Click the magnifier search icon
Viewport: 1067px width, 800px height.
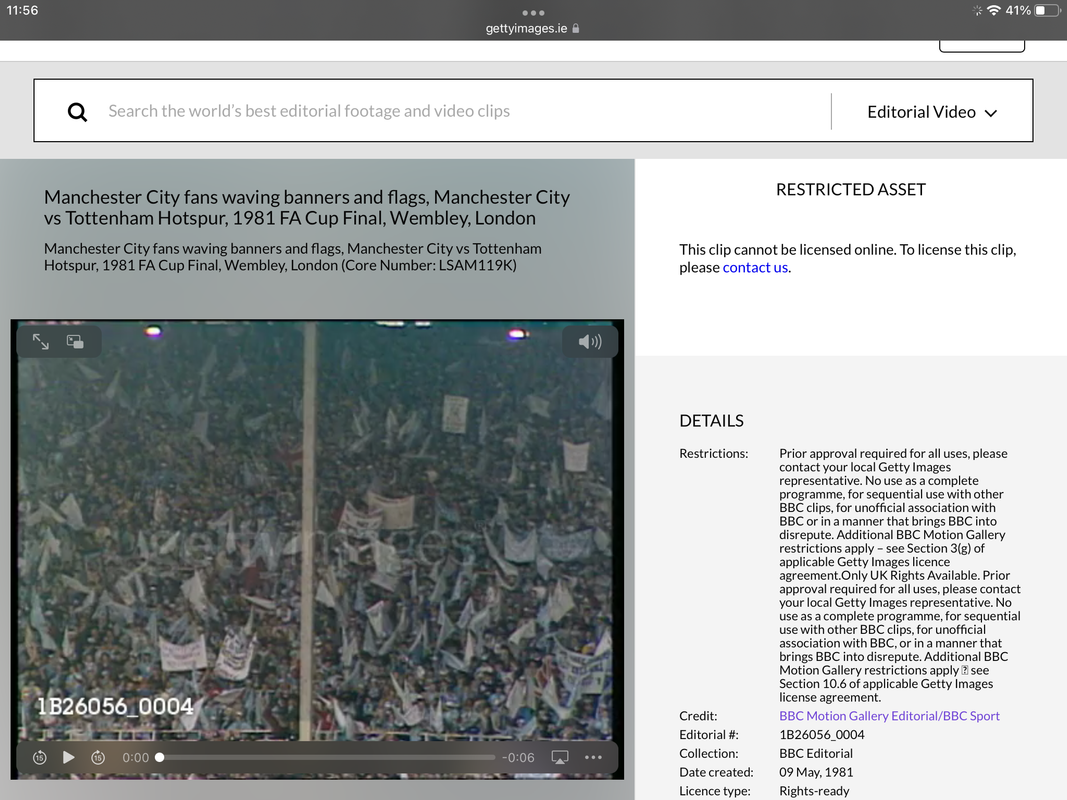(78, 112)
